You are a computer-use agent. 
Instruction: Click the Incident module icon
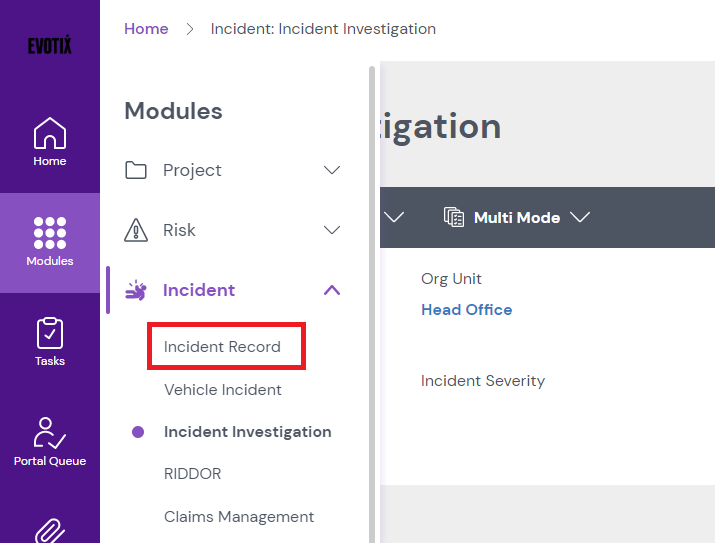(x=136, y=290)
